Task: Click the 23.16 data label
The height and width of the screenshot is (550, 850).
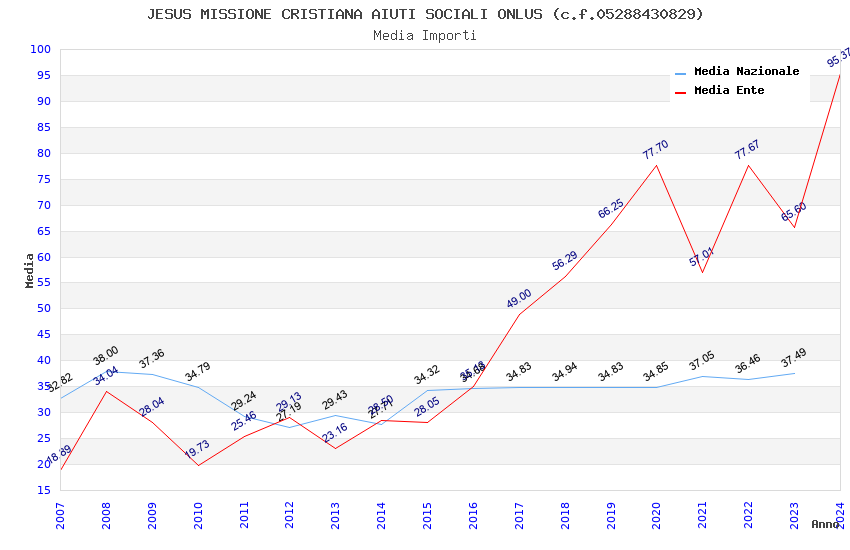Action: point(334,432)
